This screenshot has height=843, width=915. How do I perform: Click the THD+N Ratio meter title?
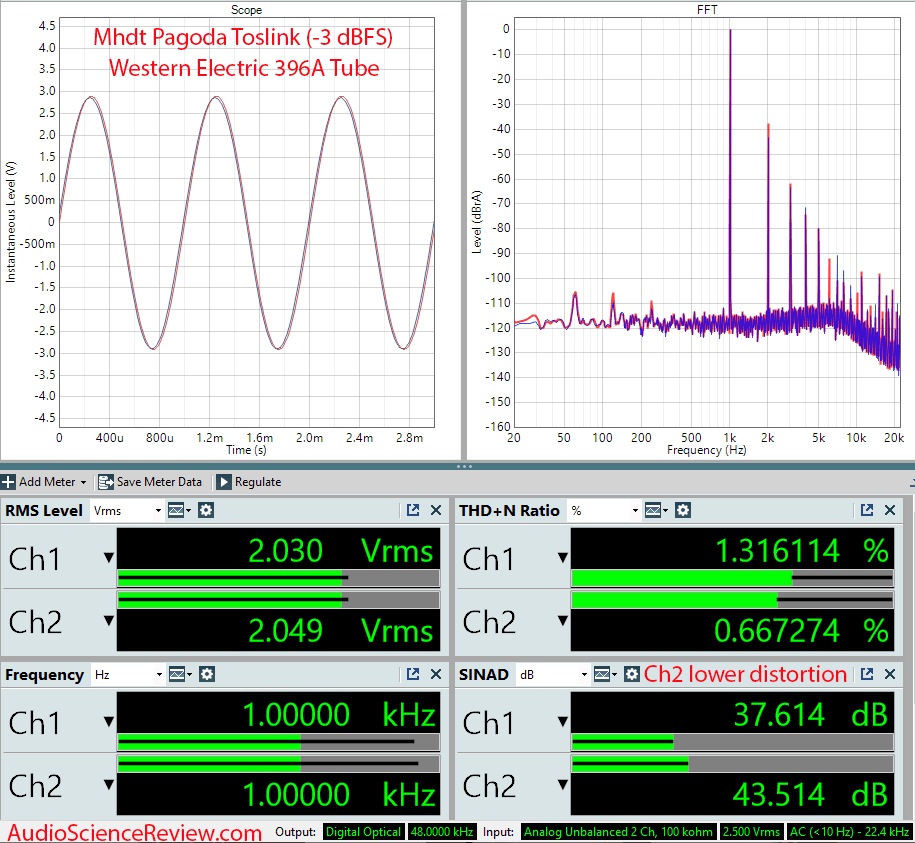pyautogui.click(x=509, y=510)
